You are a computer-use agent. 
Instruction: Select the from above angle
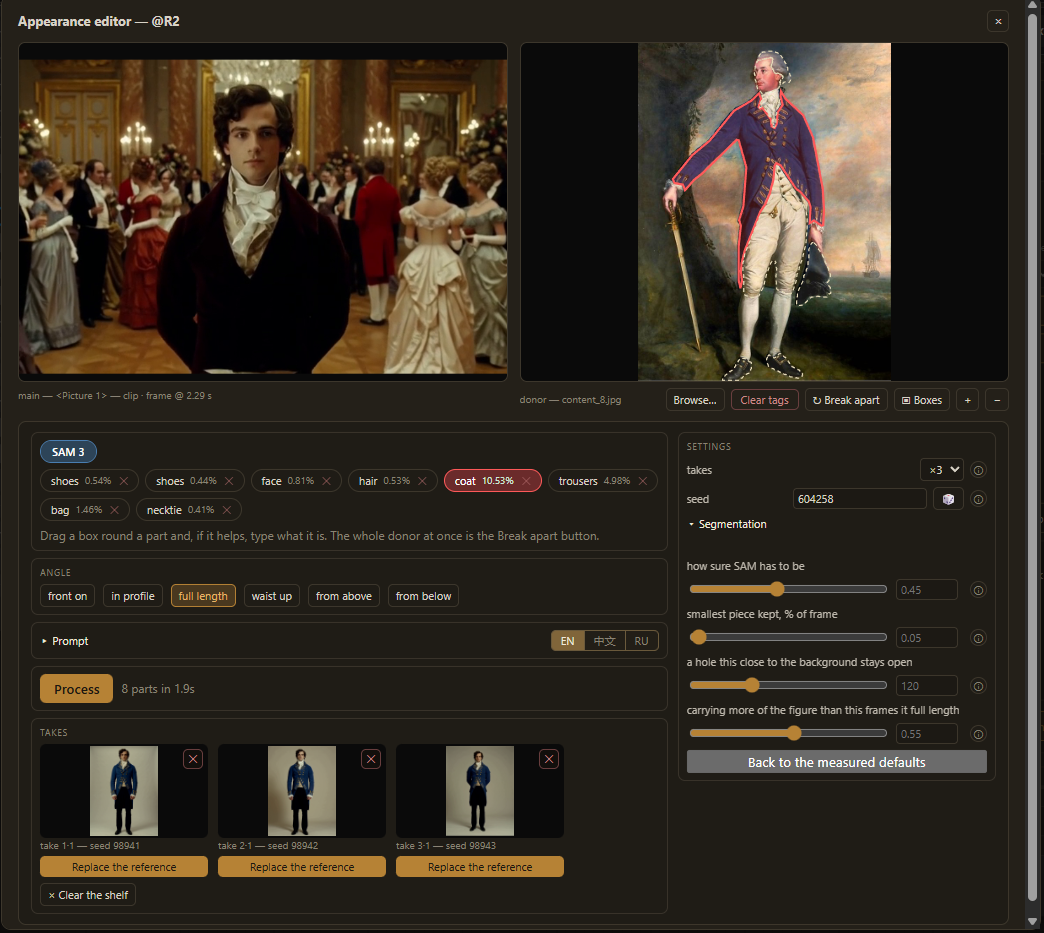344,596
